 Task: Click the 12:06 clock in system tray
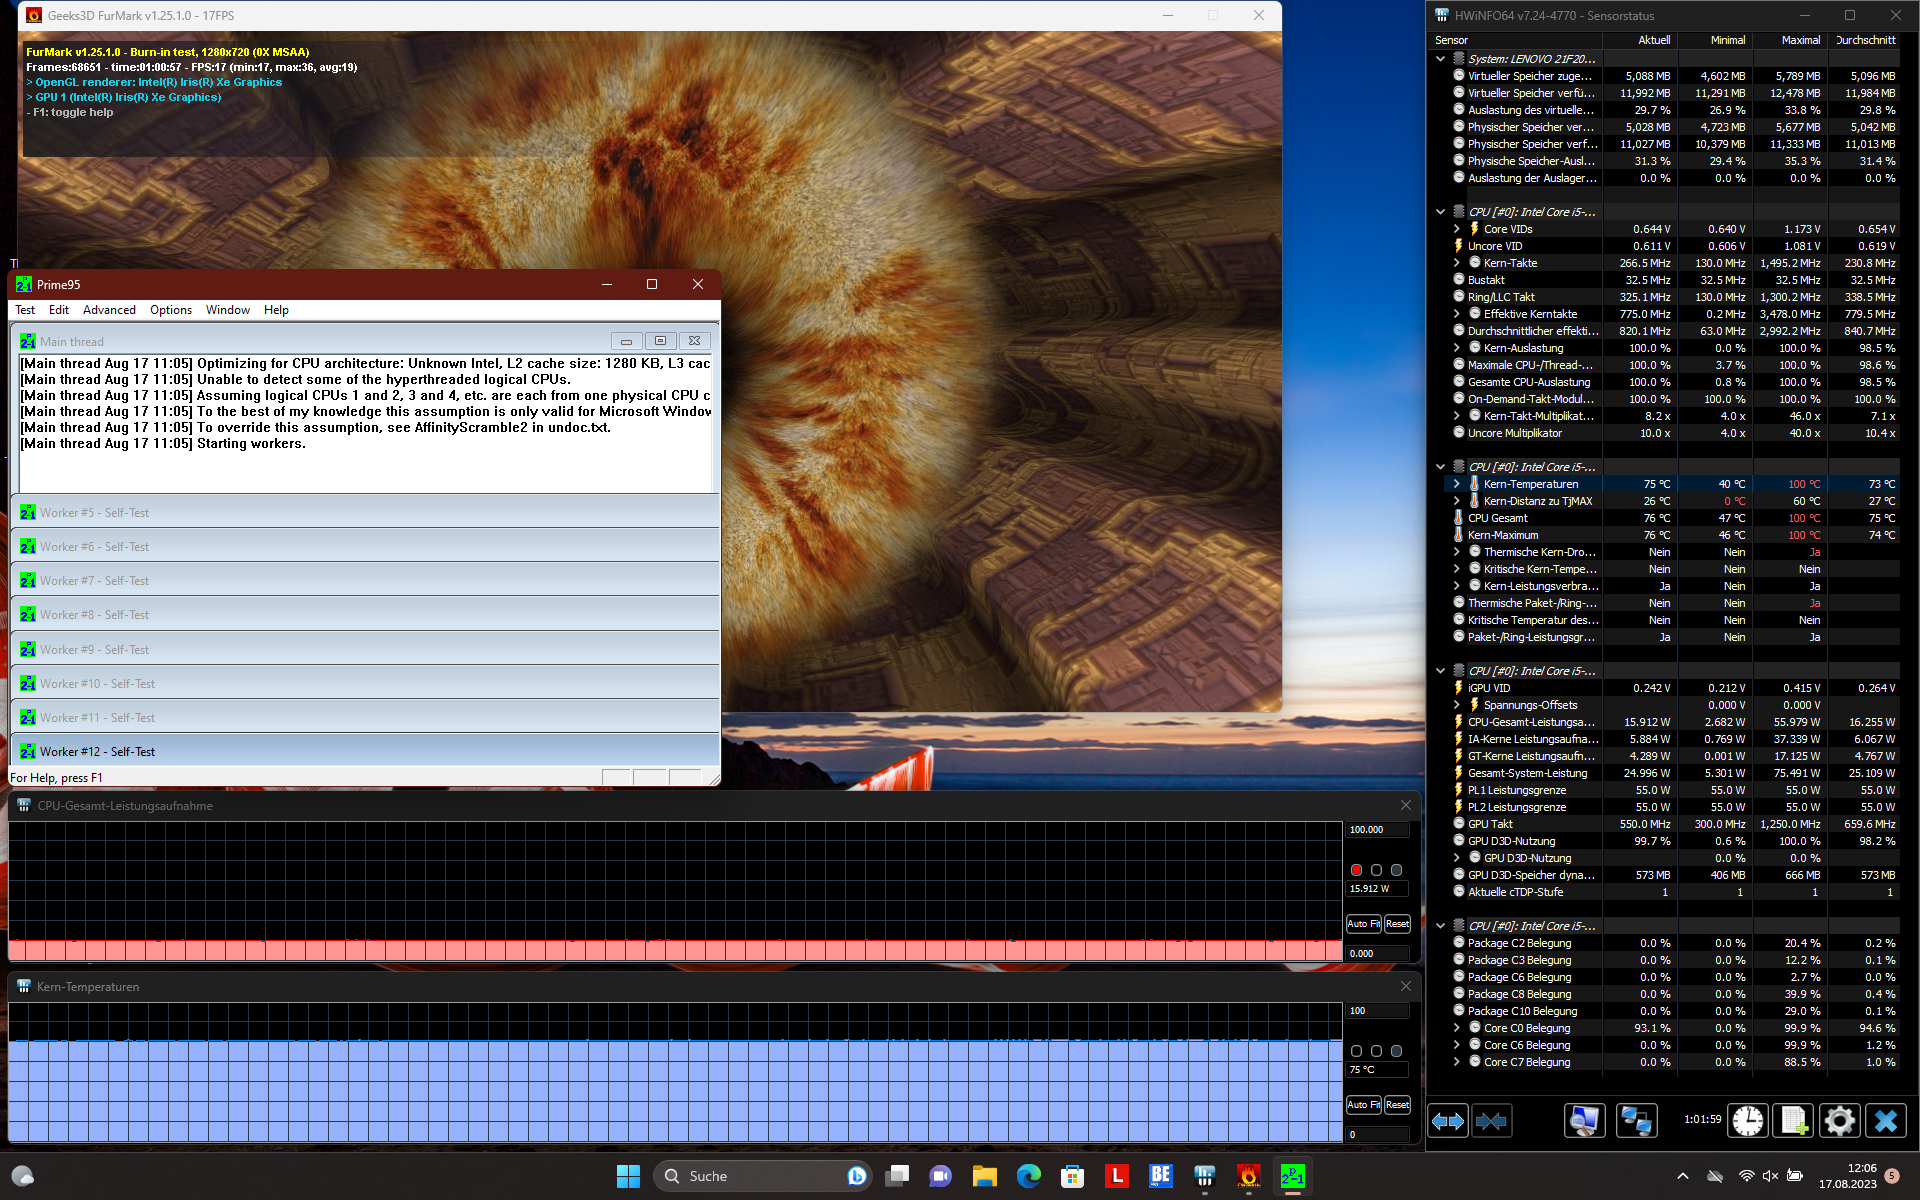[1861, 1168]
